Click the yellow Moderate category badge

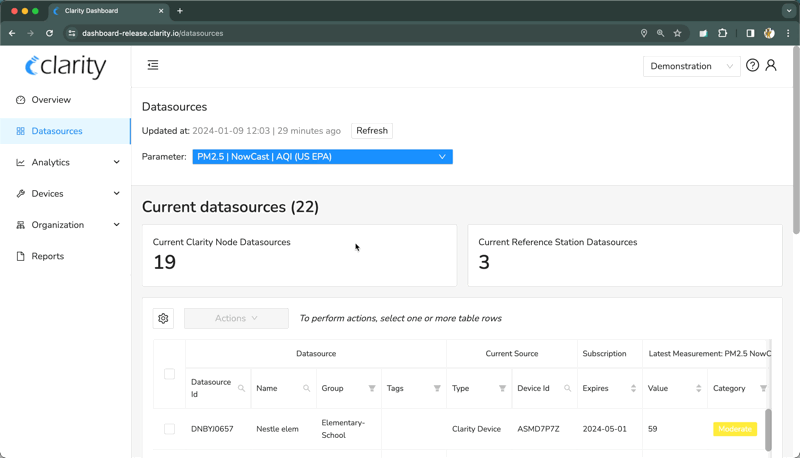735,429
